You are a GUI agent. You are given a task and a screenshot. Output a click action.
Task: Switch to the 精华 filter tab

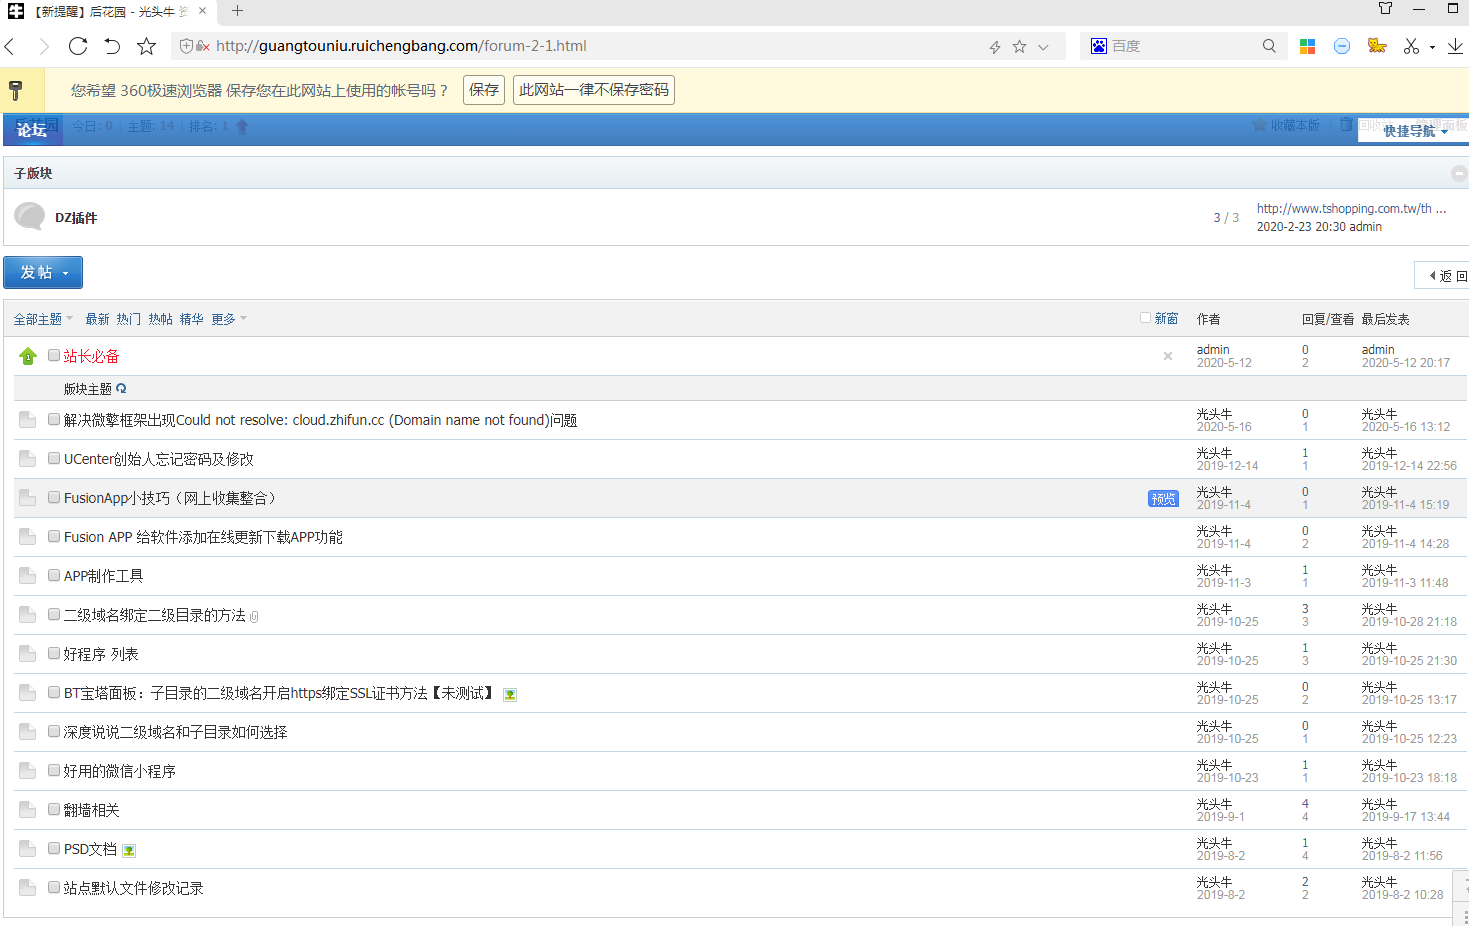[192, 319]
